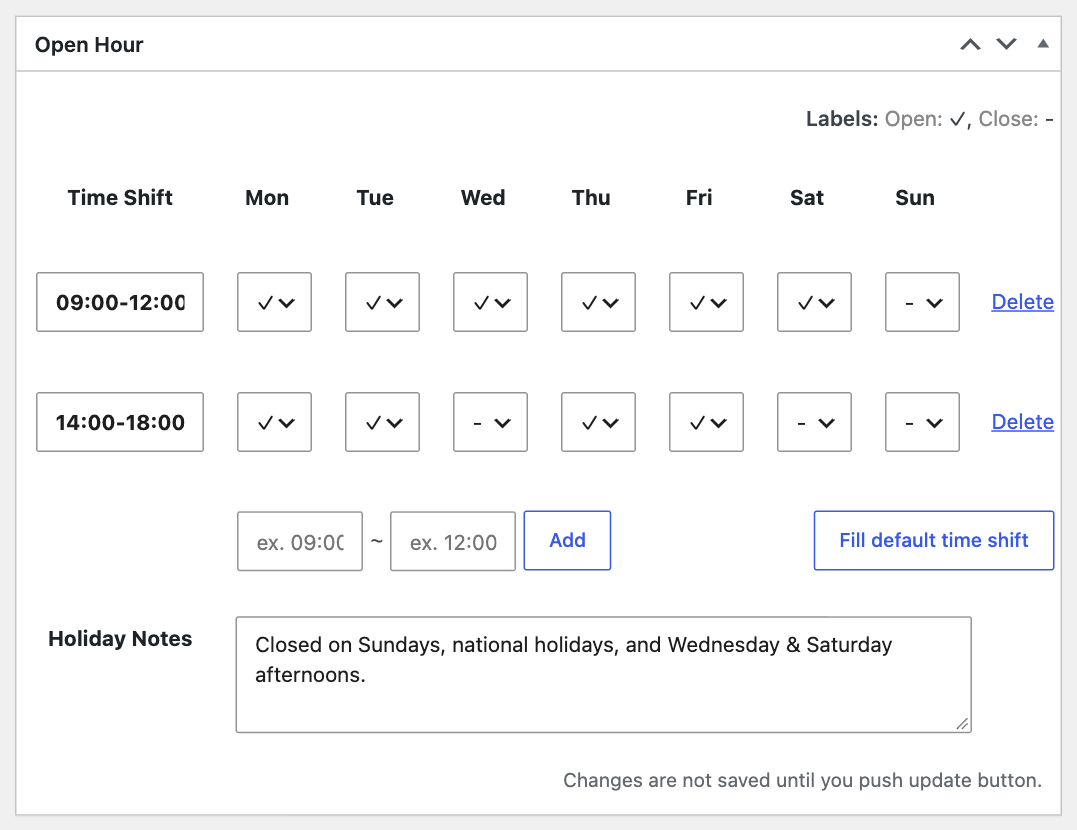Viewport: 1077px width, 830px height.
Task: Open Fri dropdown for 14:00-18:00 shift
Action: 706,422
